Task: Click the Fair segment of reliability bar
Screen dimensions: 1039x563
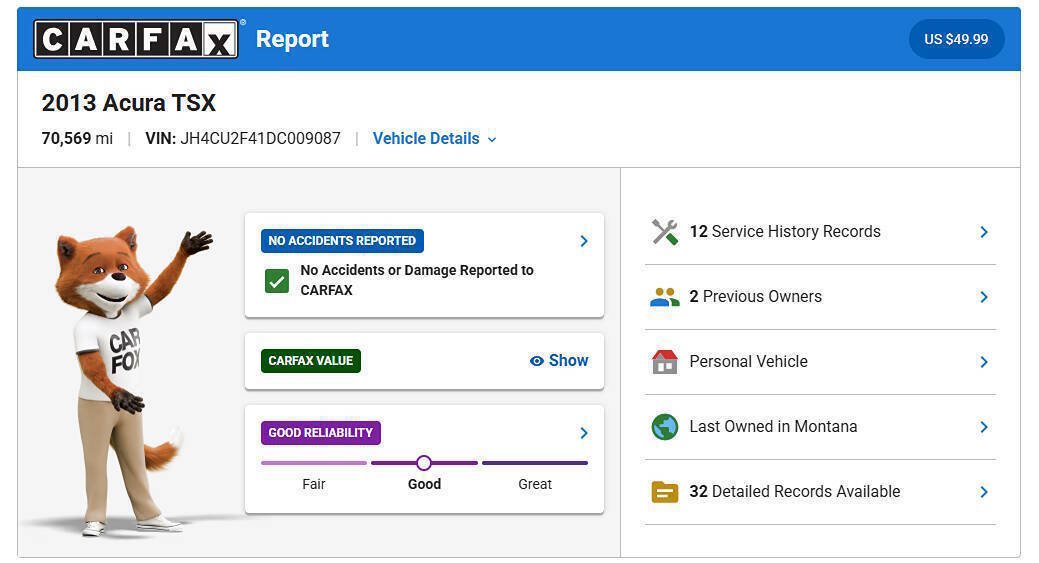Action: pyautogui.click(x=314, y=463)
